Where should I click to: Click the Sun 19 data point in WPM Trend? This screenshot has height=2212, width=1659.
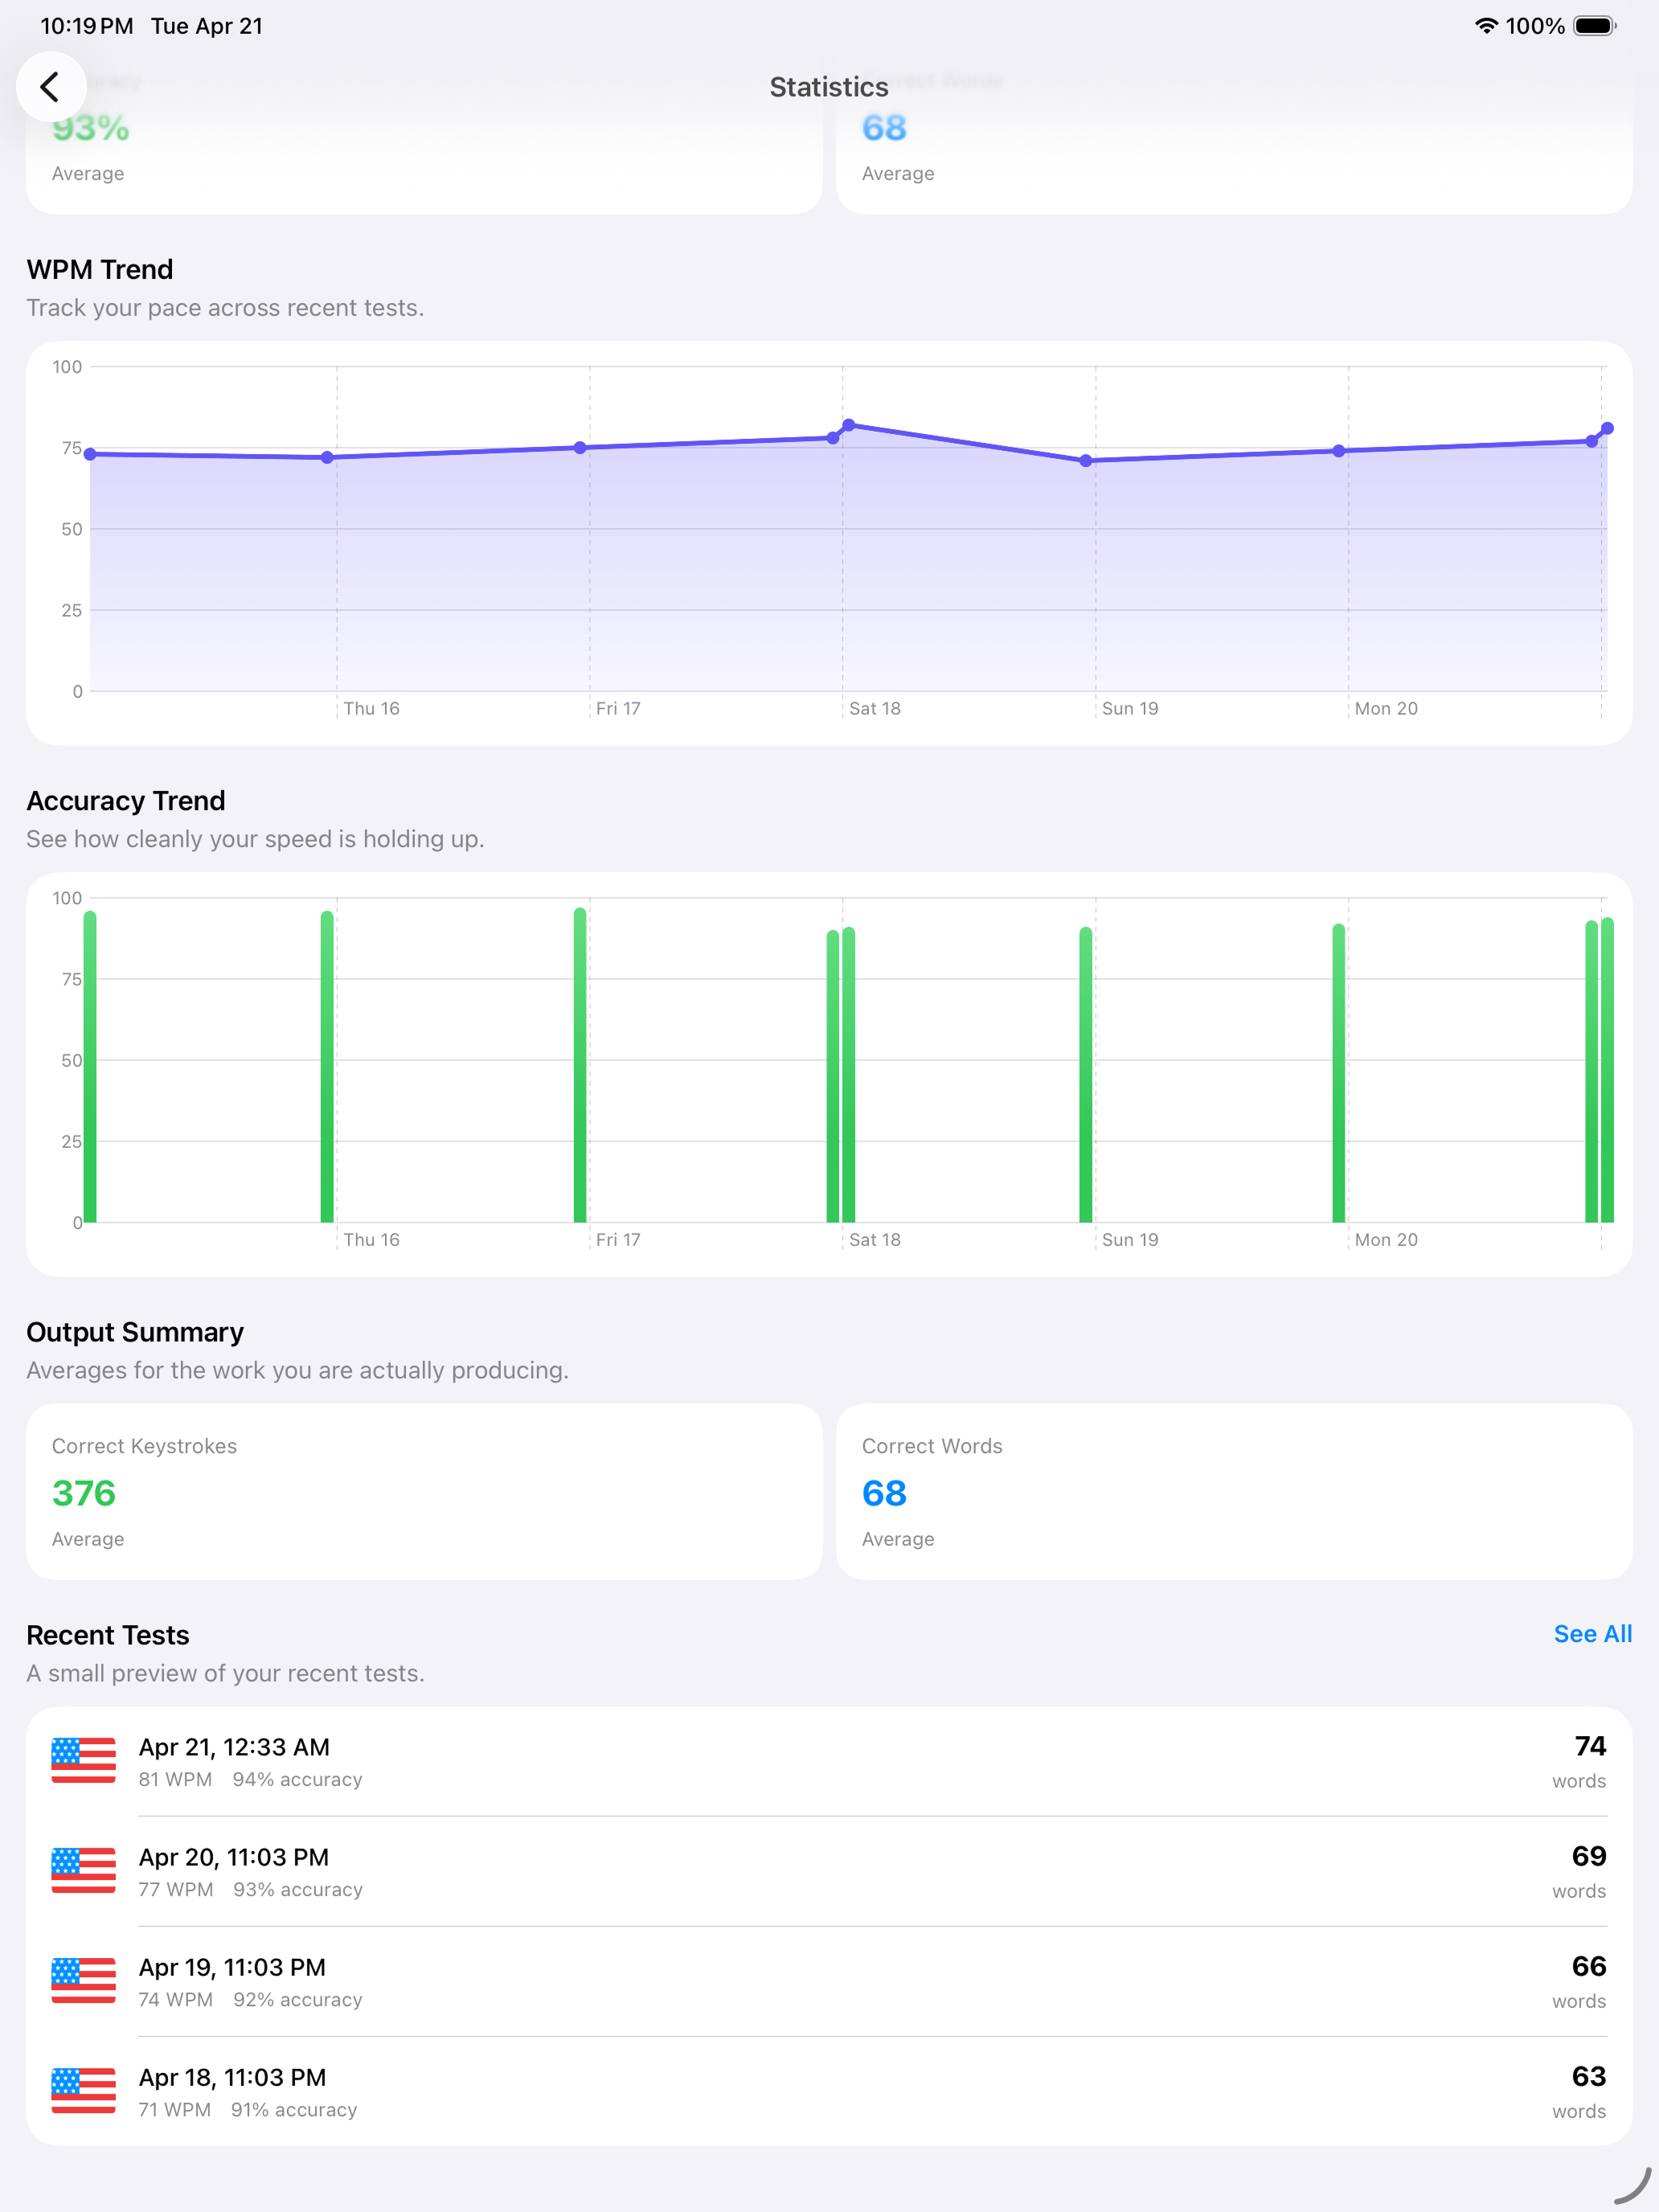click(1086, 461)
